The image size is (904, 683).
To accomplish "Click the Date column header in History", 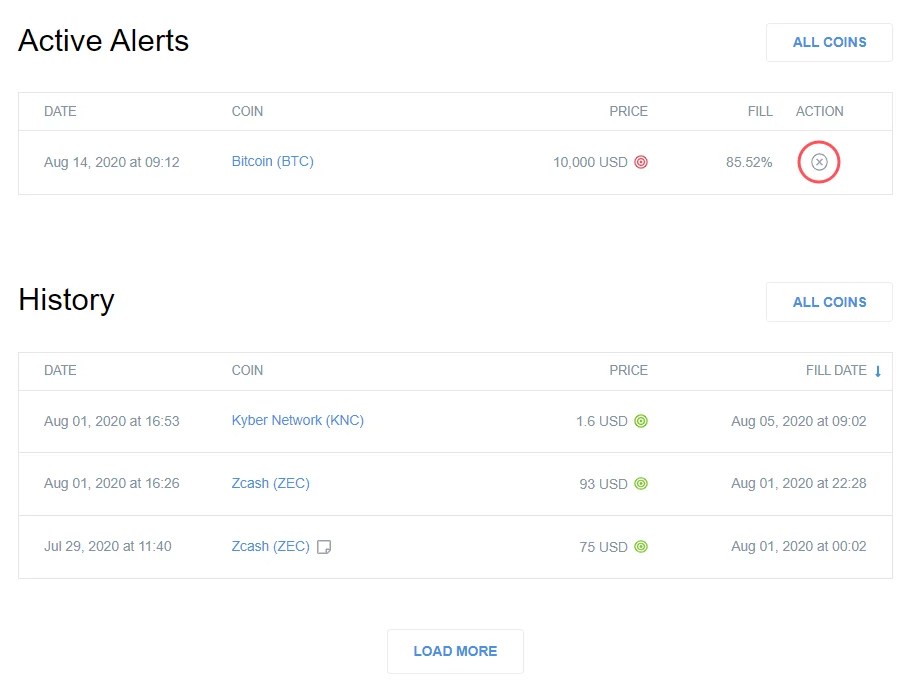I will coord(60,370).
